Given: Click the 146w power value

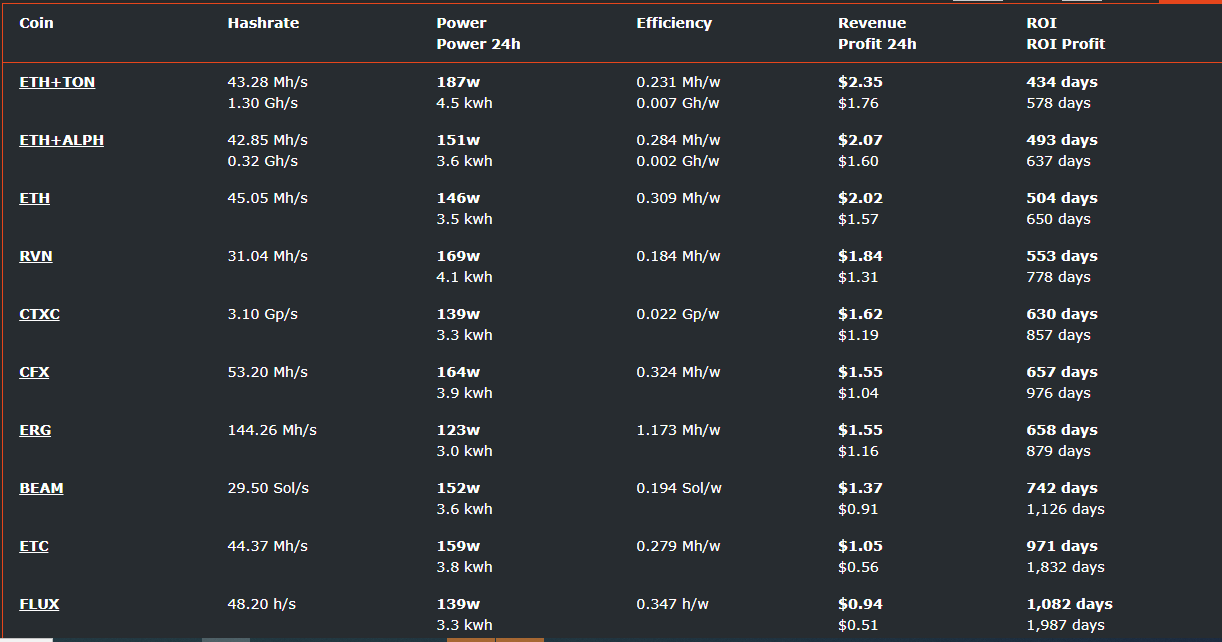Looking at the screenshot, I should 458,198.
